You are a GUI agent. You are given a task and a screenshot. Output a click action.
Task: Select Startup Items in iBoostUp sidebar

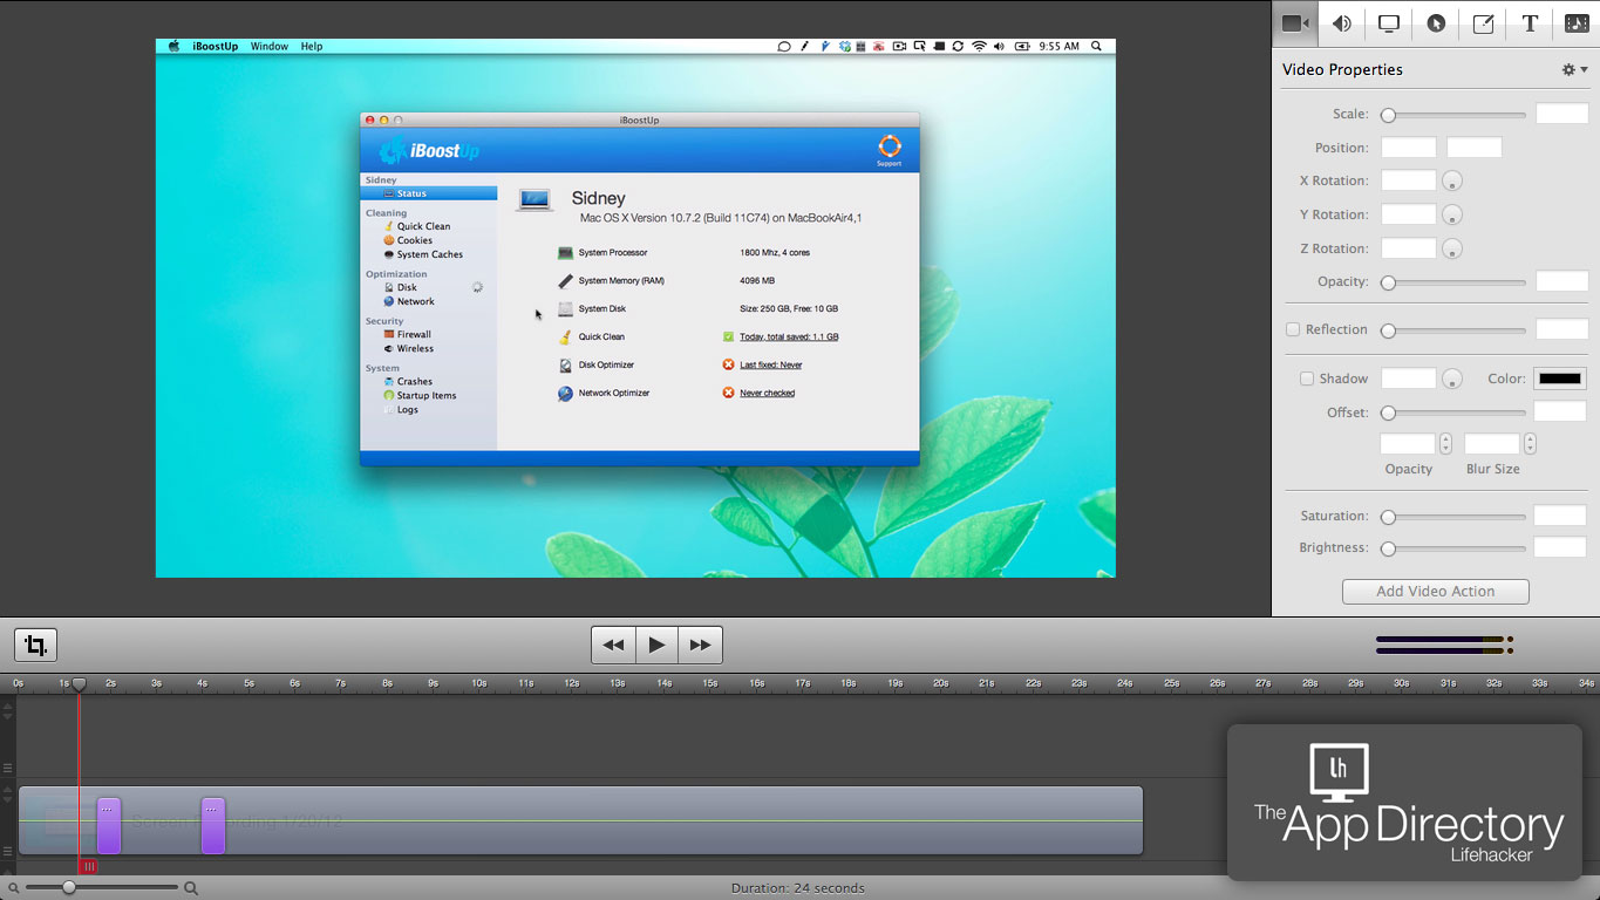point(426,395)
